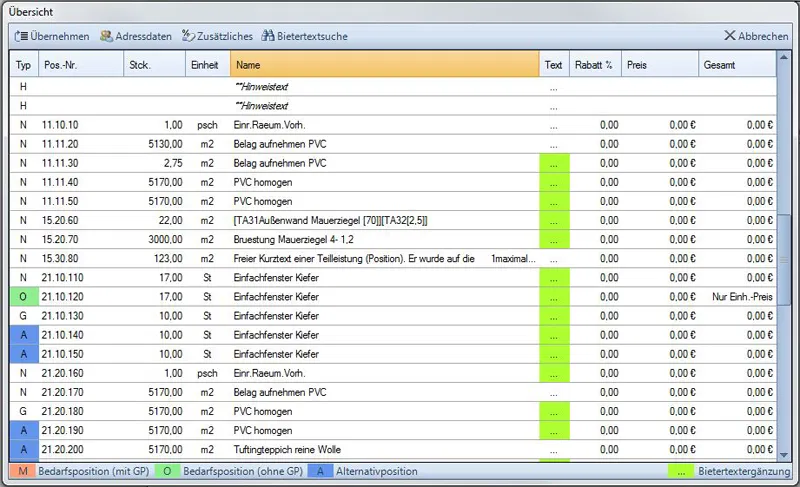Click text ellipsis in row 11.10.10
Screen dimensions: 800x487
[x=553, y=125]
